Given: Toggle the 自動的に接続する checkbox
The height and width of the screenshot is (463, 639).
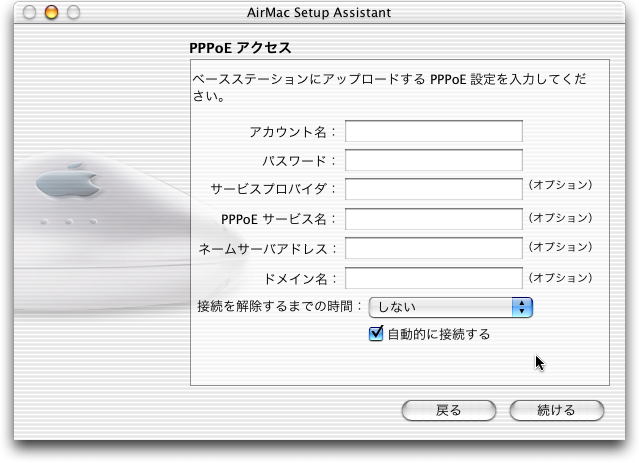Looking at the screenshot, I should tap(376, 333).
